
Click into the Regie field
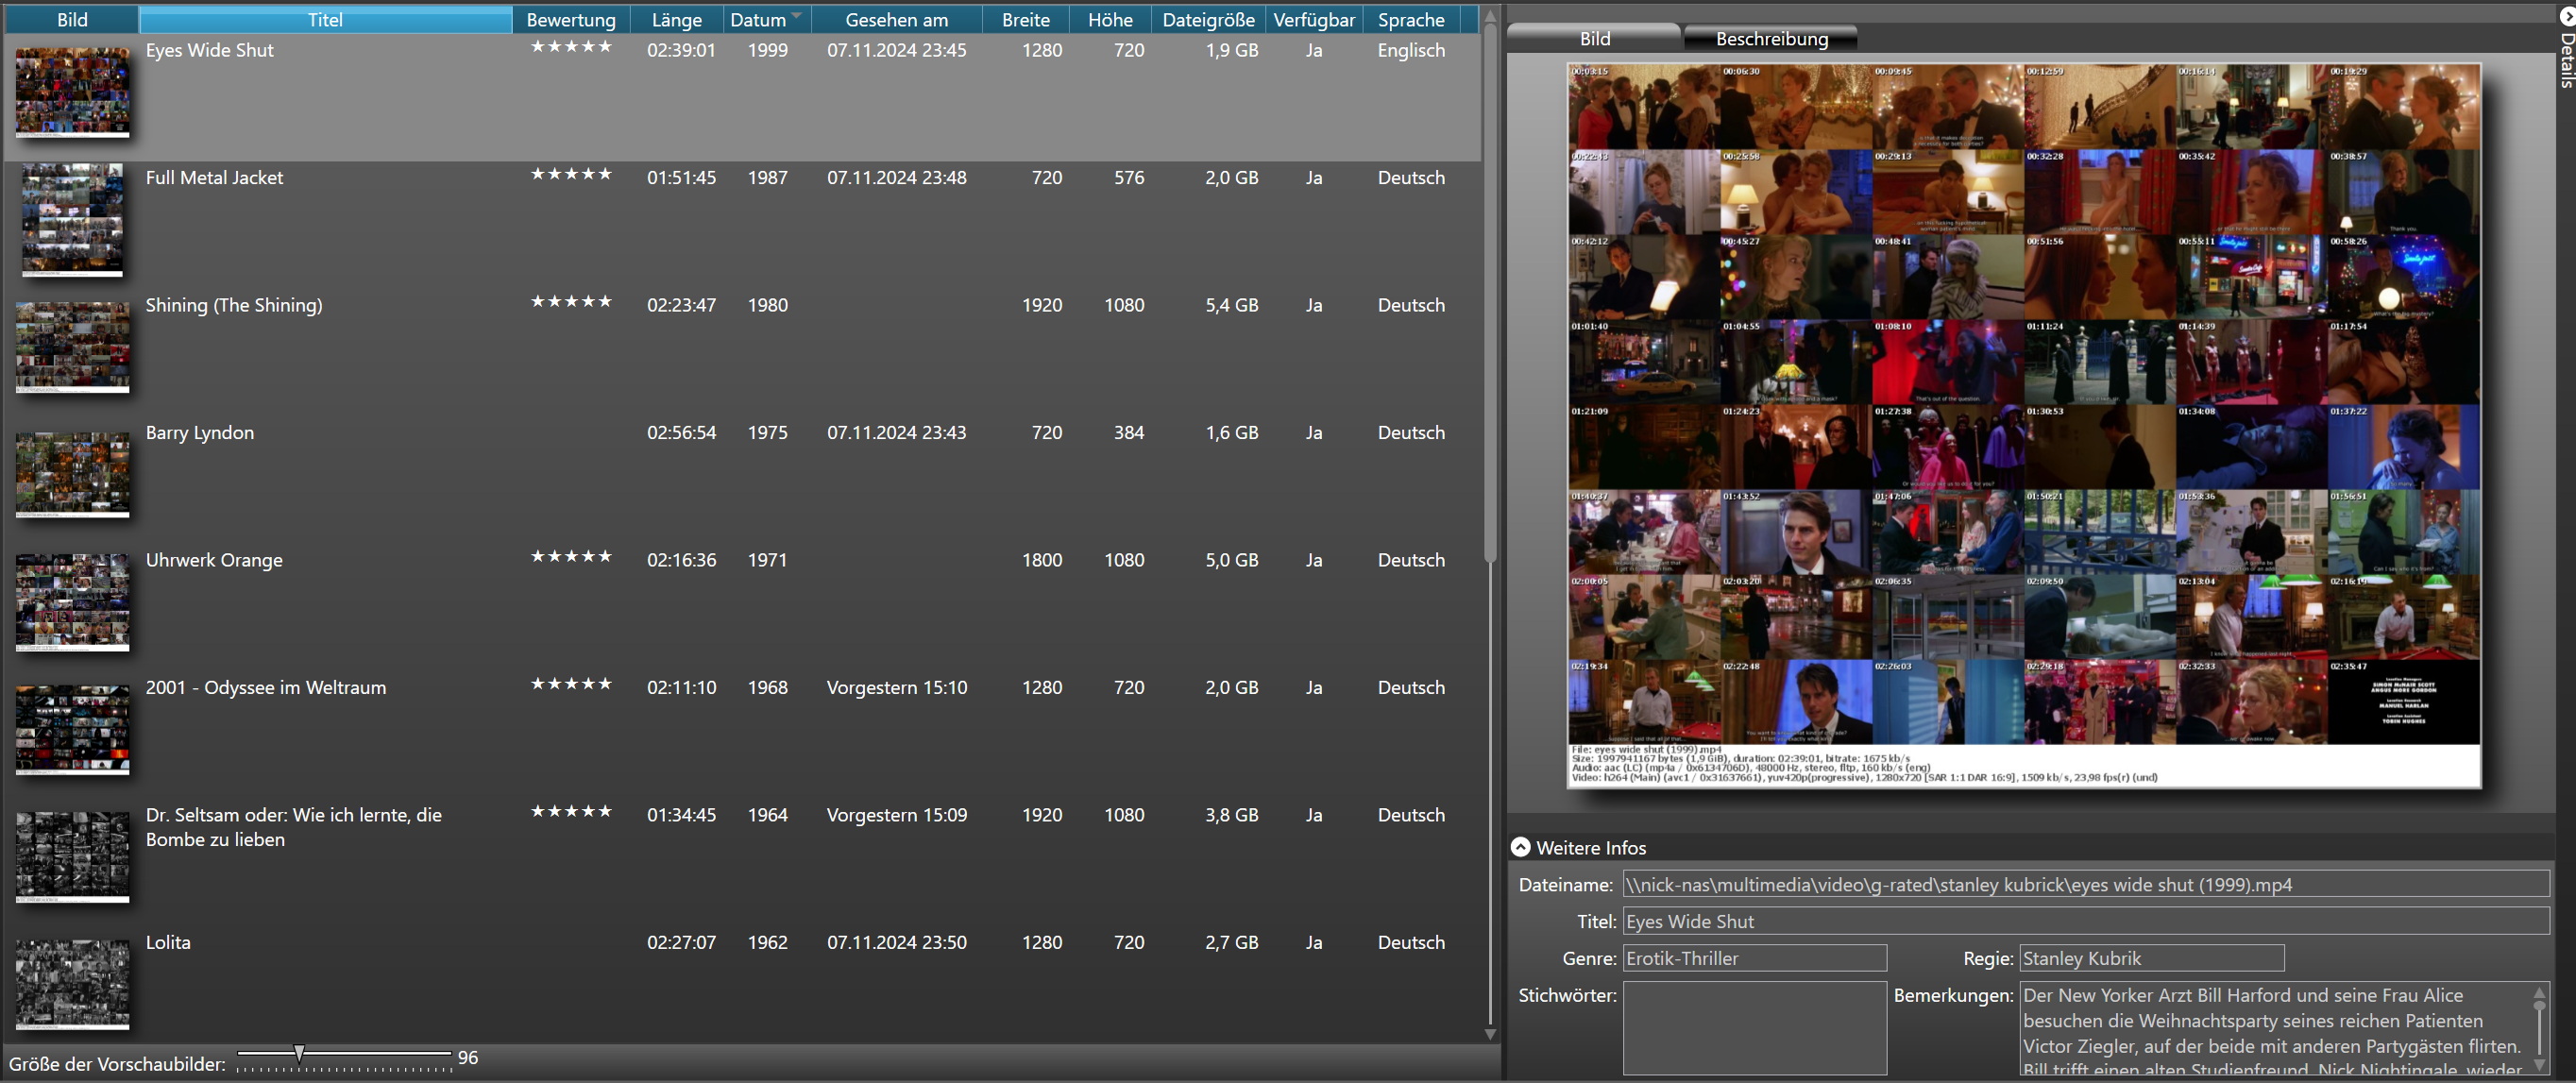point(2151,958)
